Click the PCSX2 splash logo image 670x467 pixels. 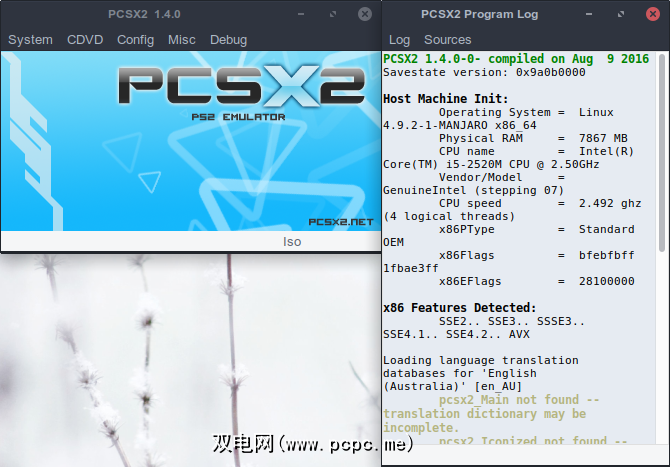pyautogui.click(x=241, y=86)
